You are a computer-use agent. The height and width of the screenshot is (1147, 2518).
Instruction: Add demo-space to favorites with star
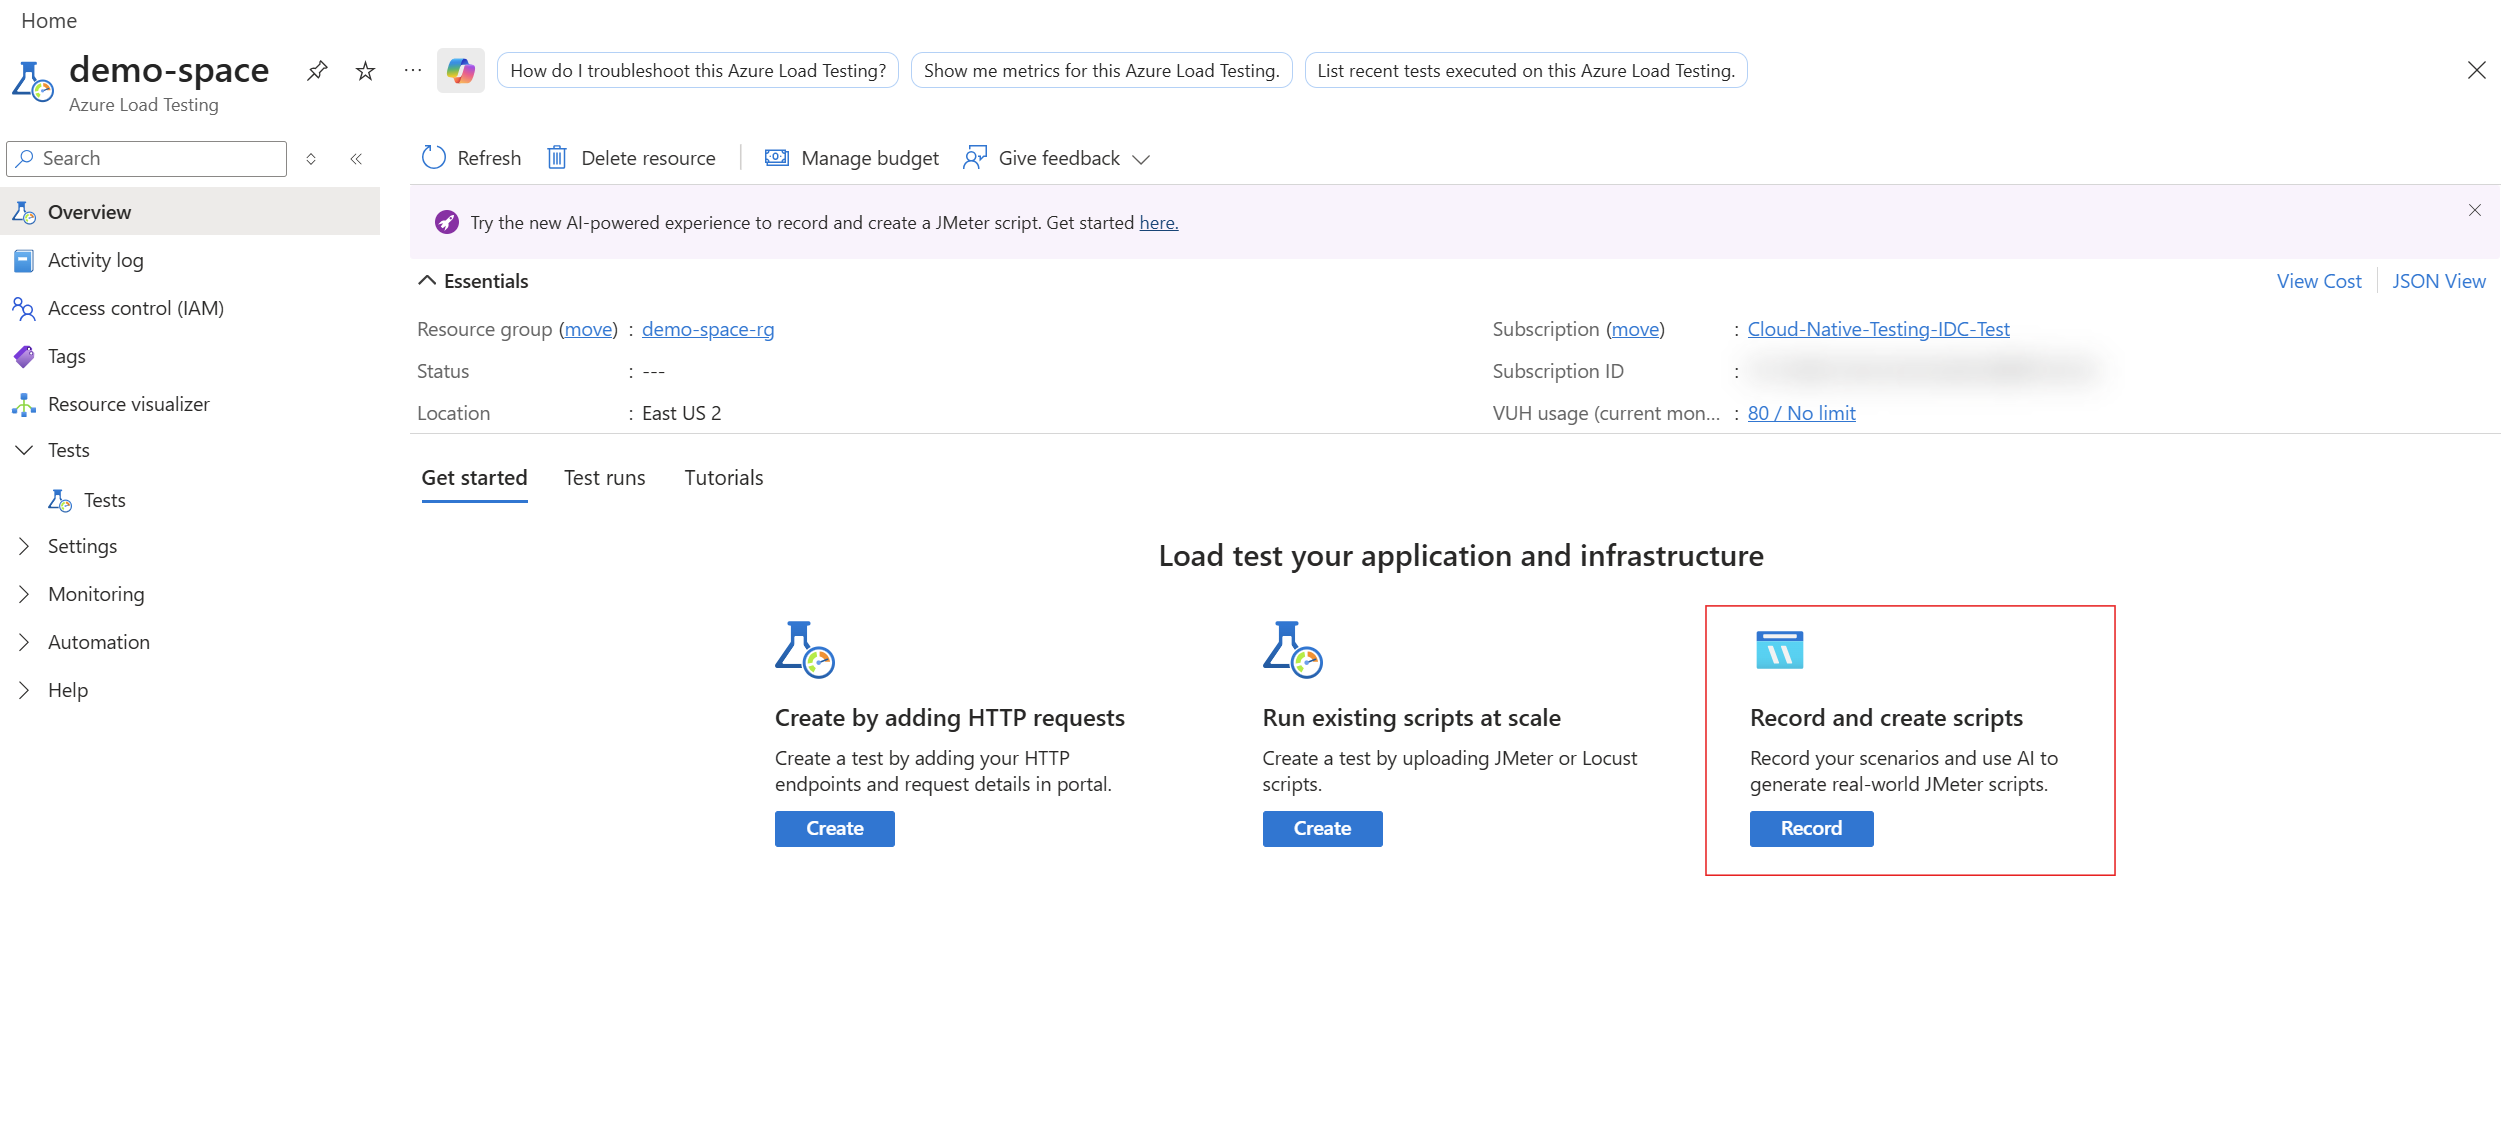[x=365, y=71]
